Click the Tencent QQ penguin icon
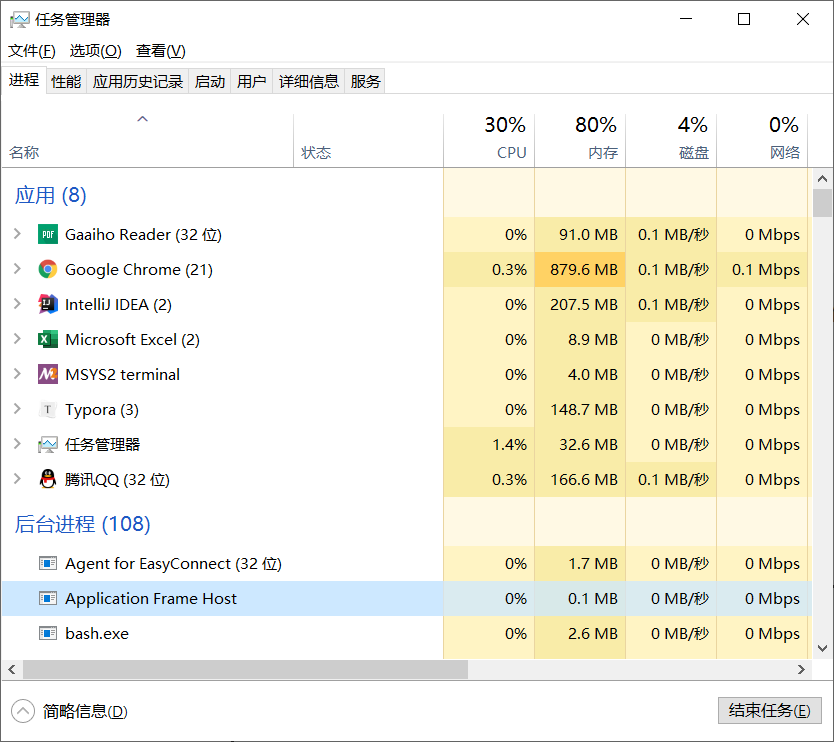The width and height of the screenshot is (834, 742). (48, 479)
